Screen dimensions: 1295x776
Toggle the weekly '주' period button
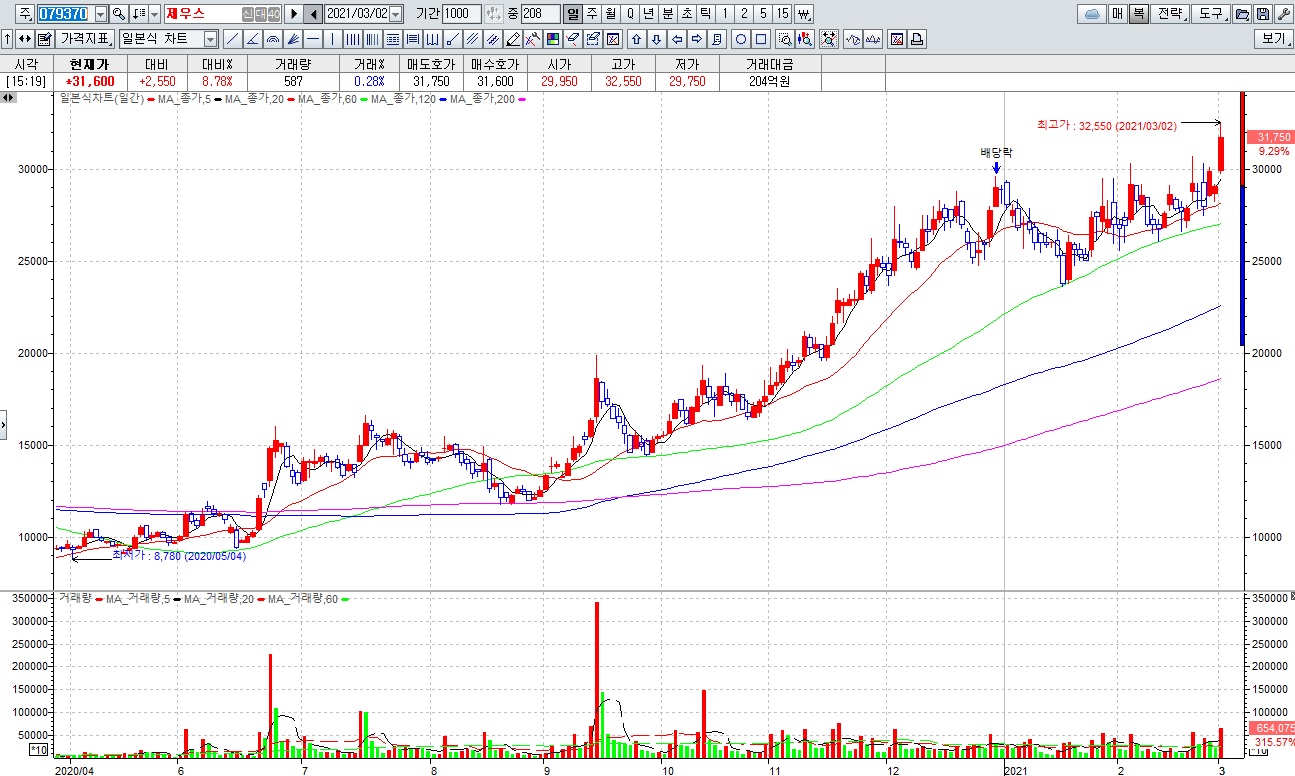coord(591,14)
